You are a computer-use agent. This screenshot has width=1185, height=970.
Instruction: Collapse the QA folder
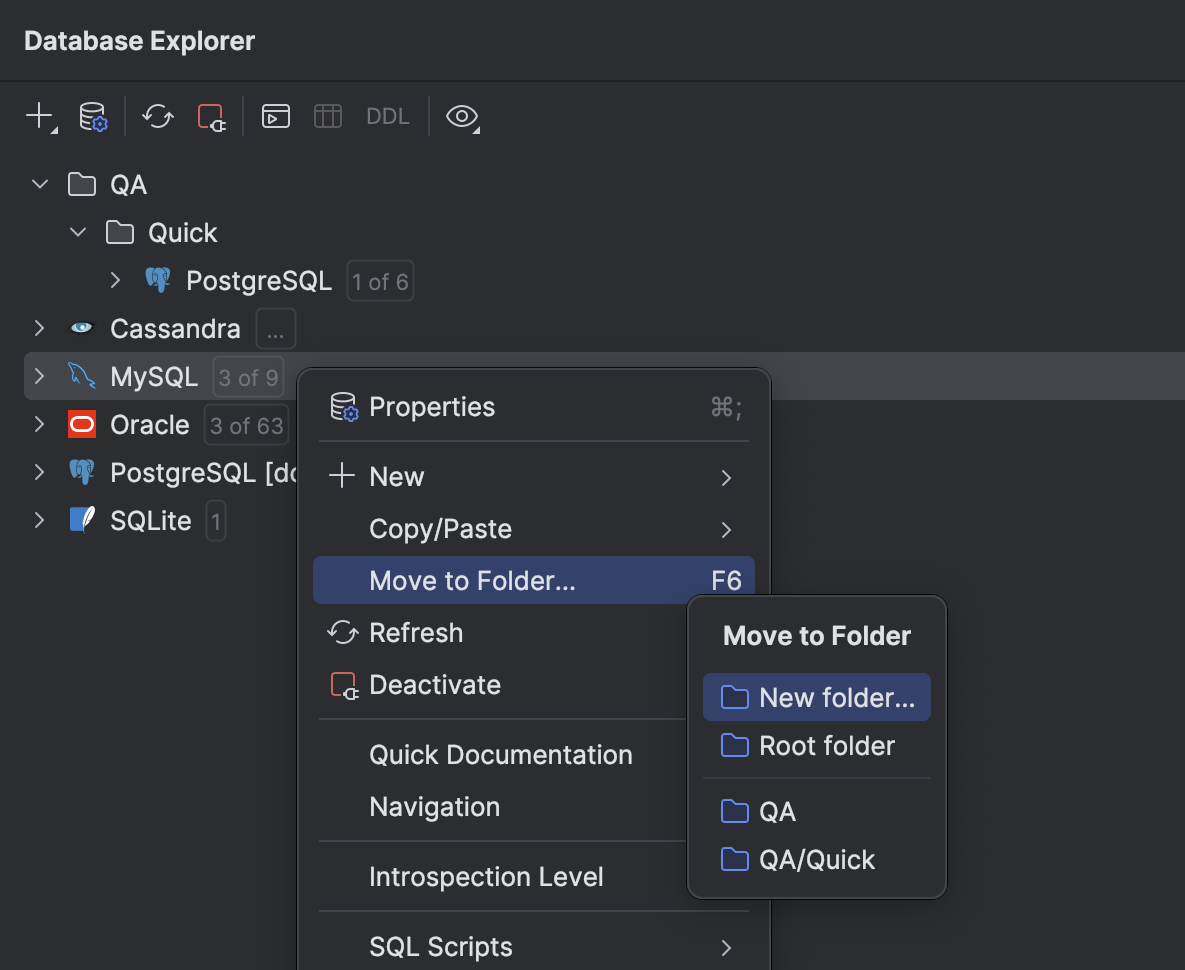point(38,184)
